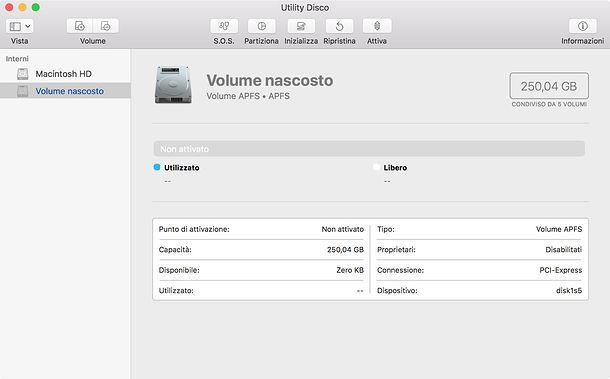The width and height of the screenshot is (610, 379).
Task: Open the Vista dropdown chevron
Action: click(x=28, y=26)
